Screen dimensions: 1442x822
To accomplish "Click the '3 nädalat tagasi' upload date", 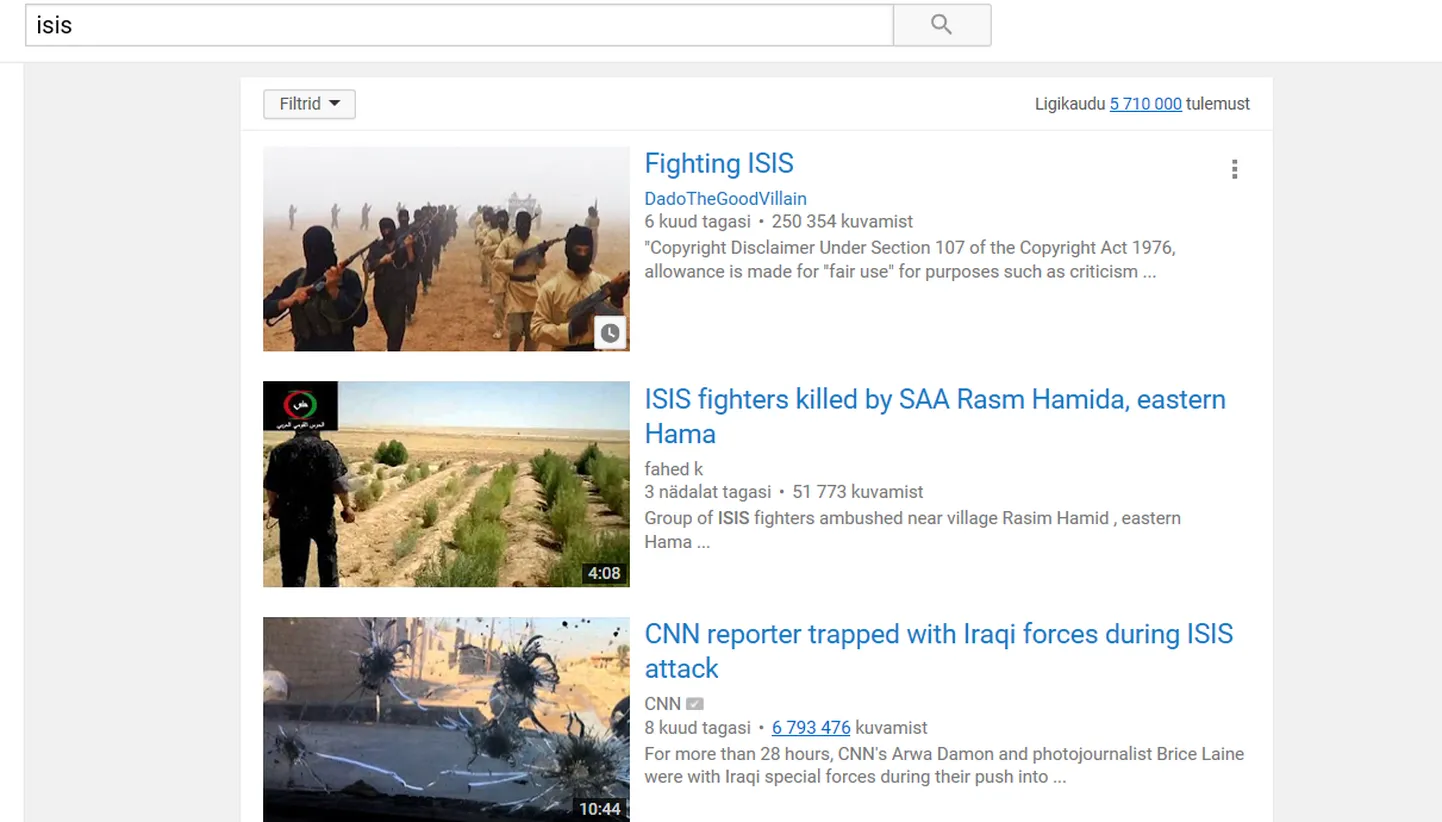I will coord(708,492).
